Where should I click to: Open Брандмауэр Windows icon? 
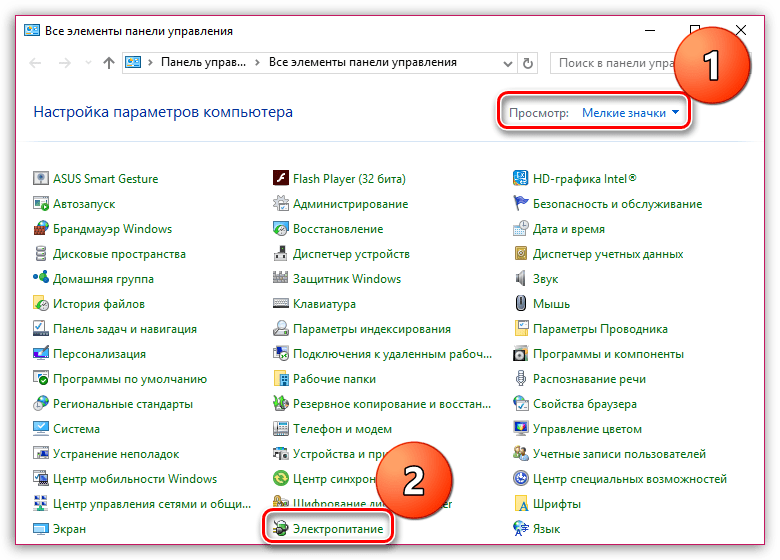(41, 228)
